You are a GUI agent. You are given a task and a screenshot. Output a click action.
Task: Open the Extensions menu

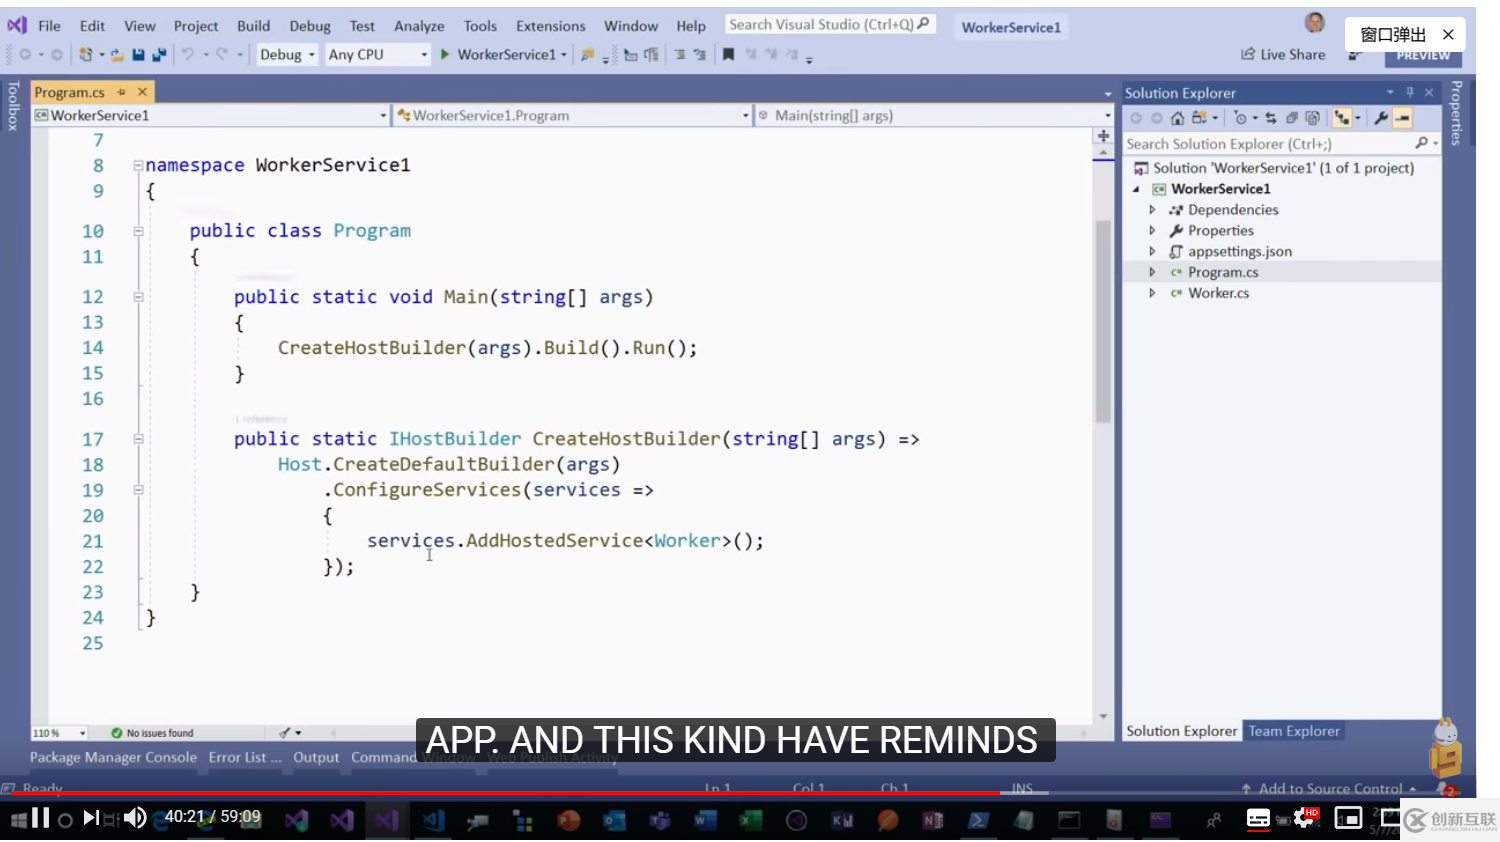tap(550, 26)
